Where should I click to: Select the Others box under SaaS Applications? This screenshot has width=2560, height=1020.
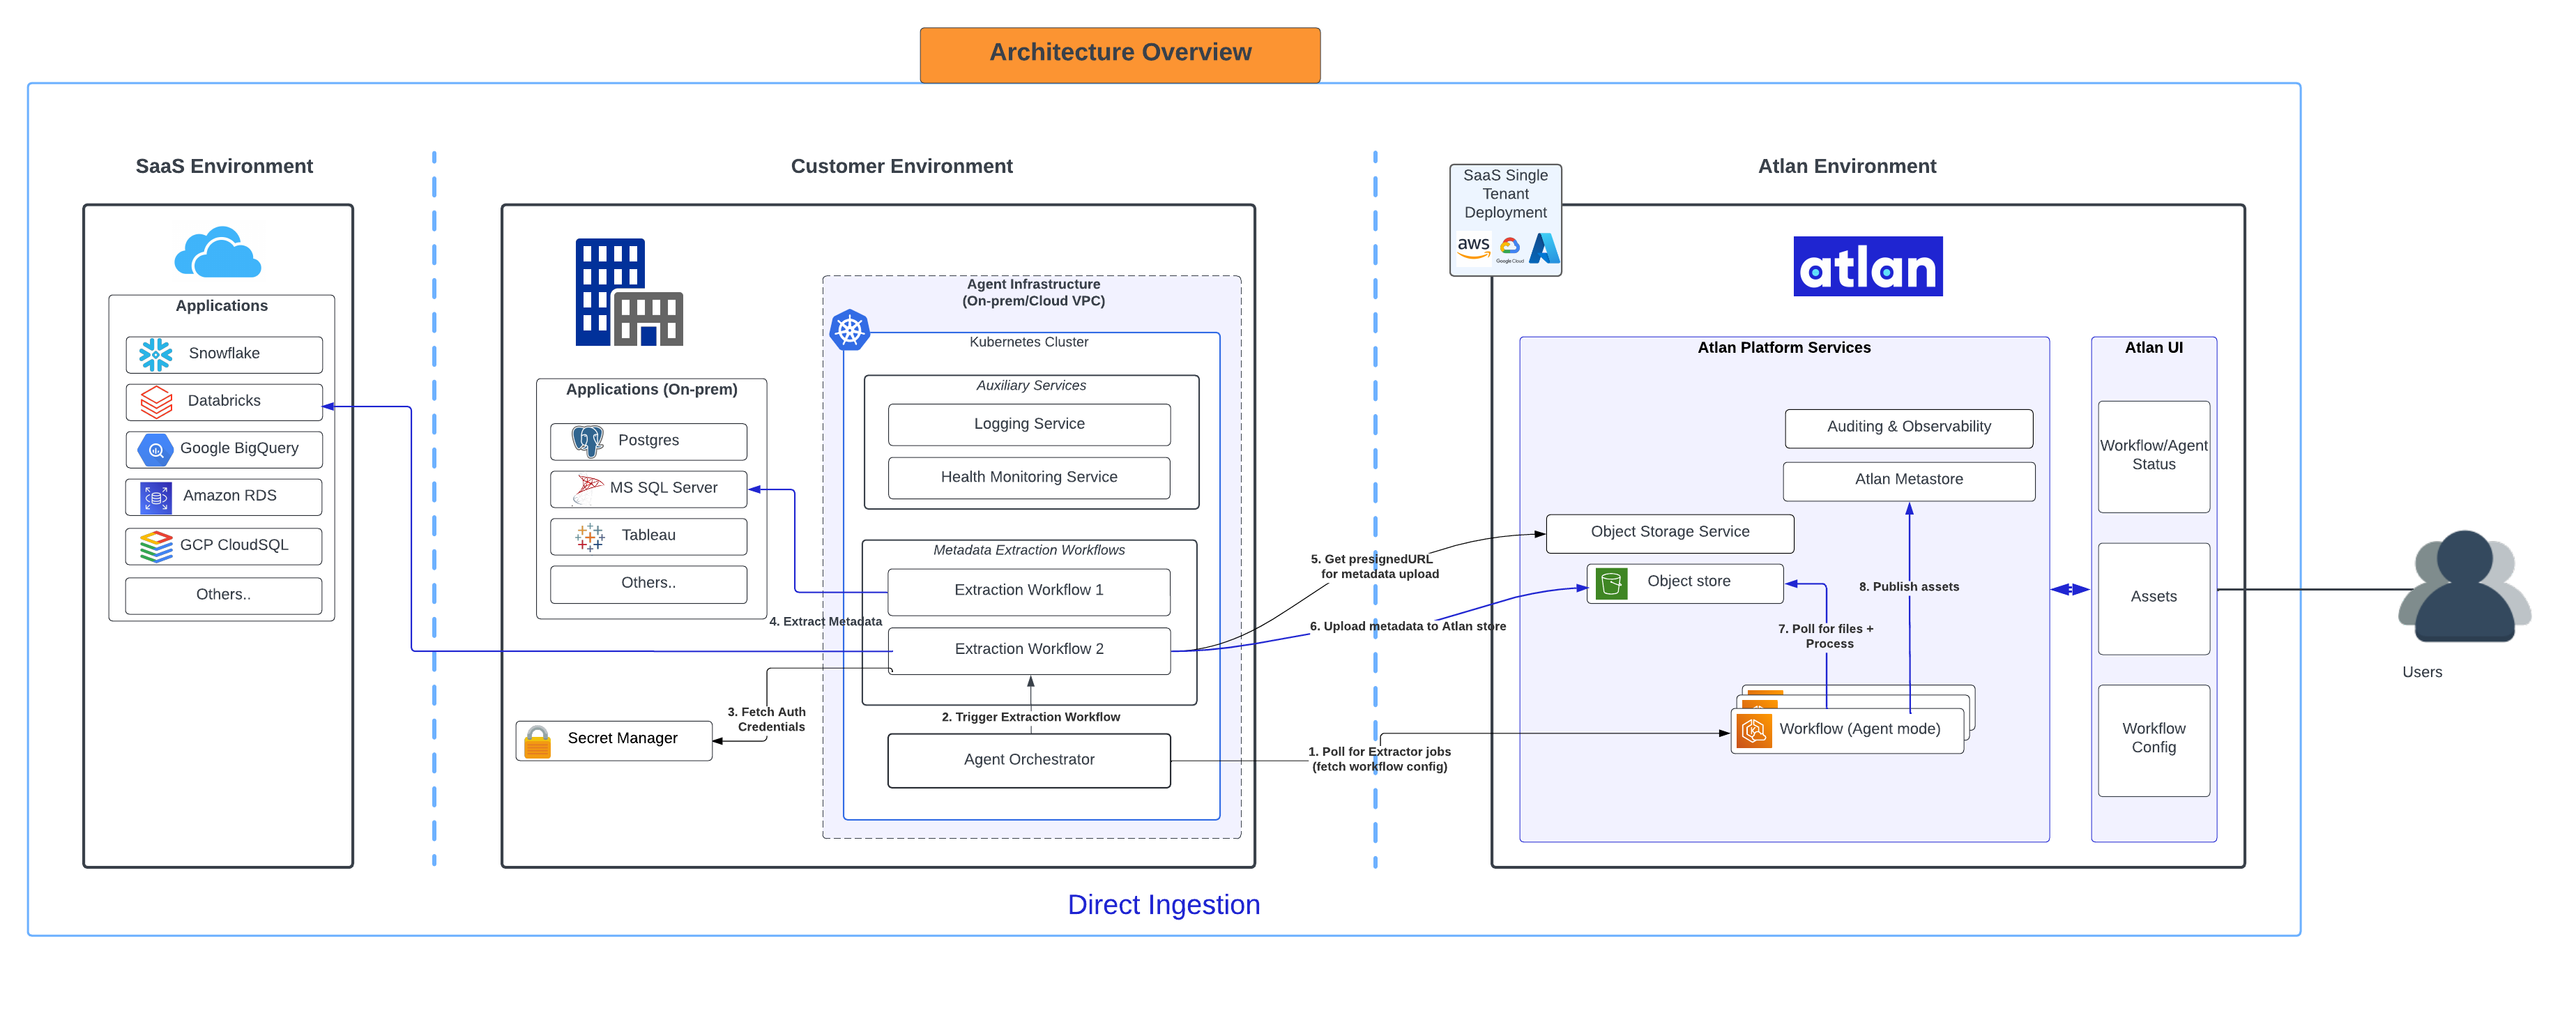tap(223, 594)
